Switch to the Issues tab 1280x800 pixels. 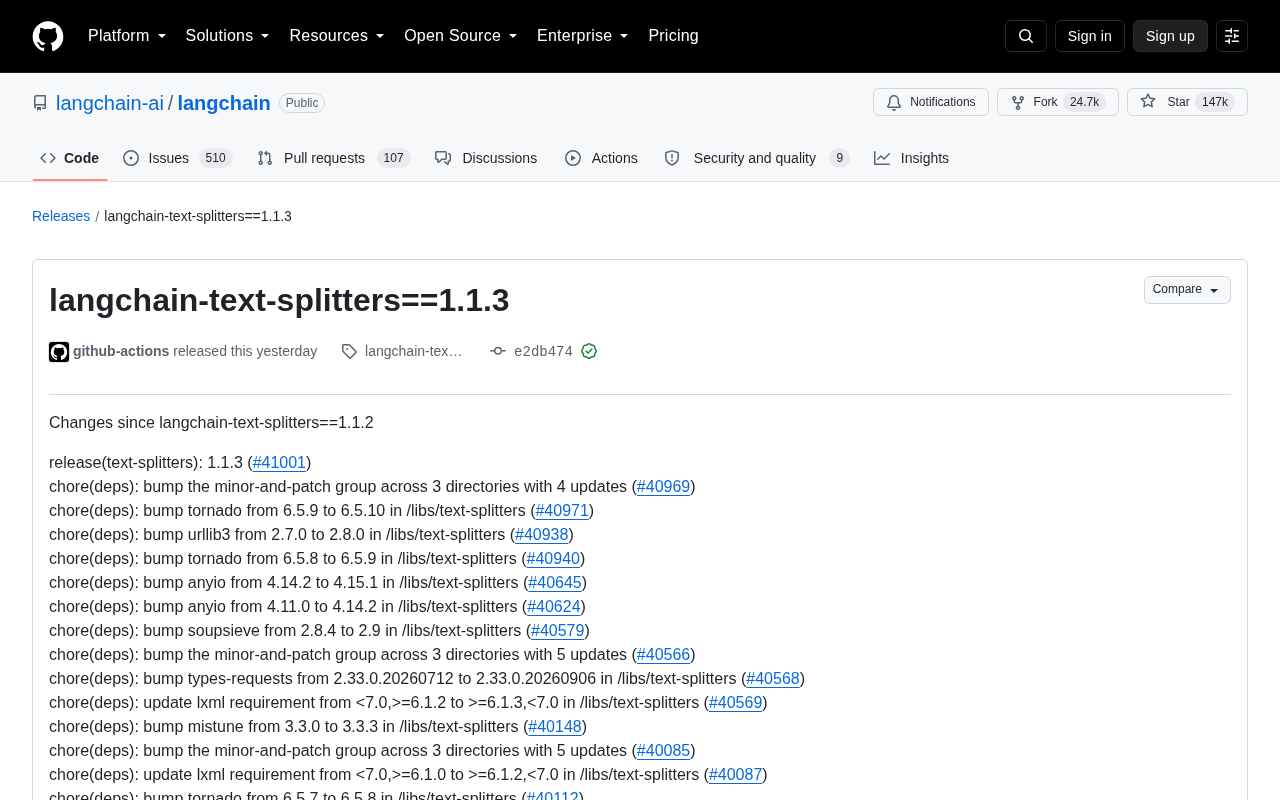(178, 158)
